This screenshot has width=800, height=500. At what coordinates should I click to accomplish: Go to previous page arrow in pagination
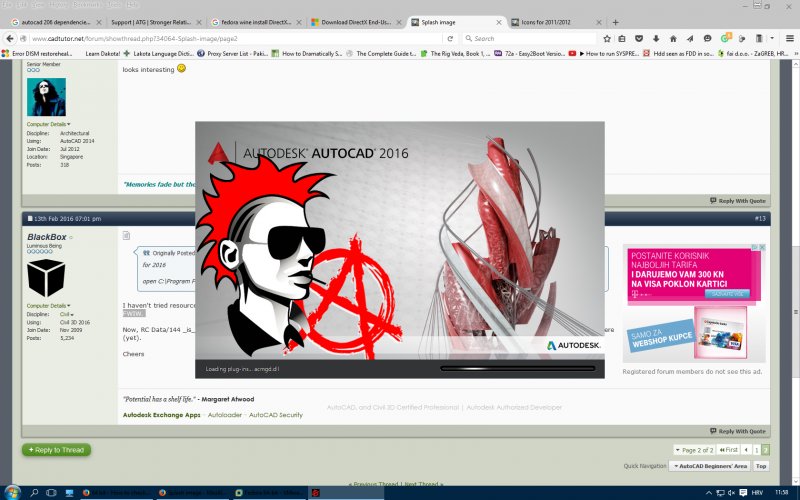click(746, 450)
